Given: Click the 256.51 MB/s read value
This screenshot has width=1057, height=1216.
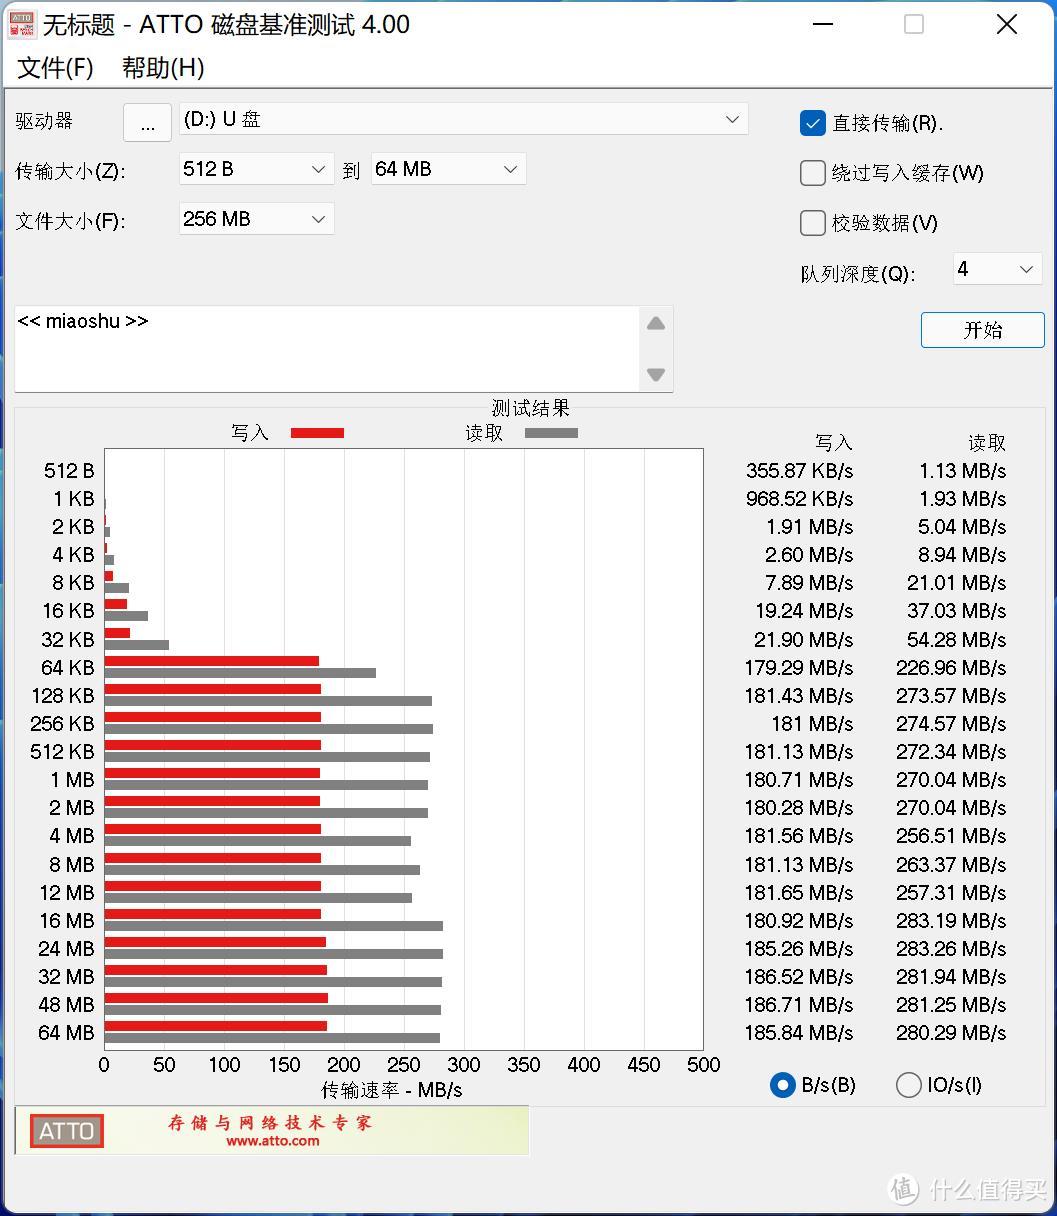Looking at the screenshot, I should pos(952,836).
